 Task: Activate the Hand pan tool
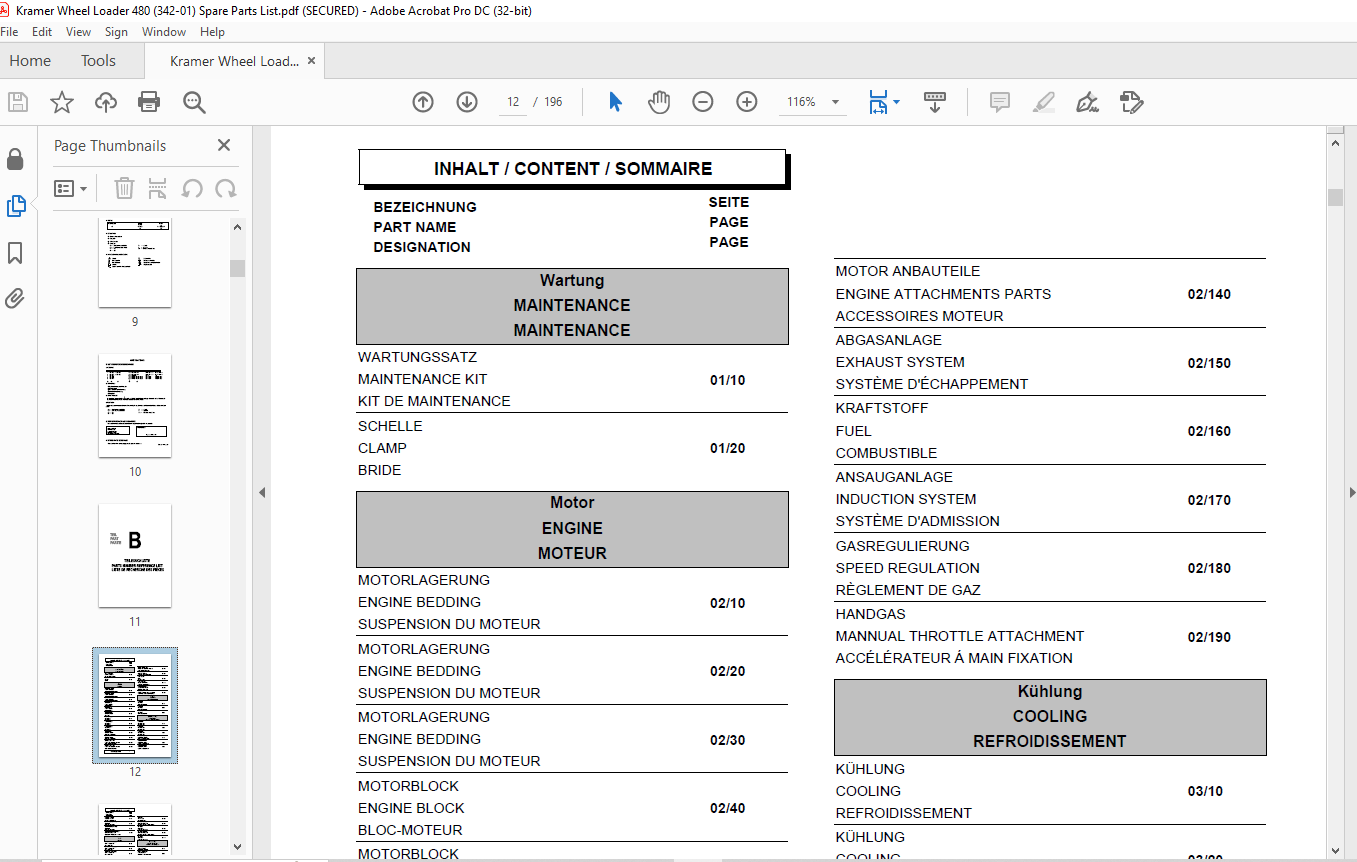659,102
